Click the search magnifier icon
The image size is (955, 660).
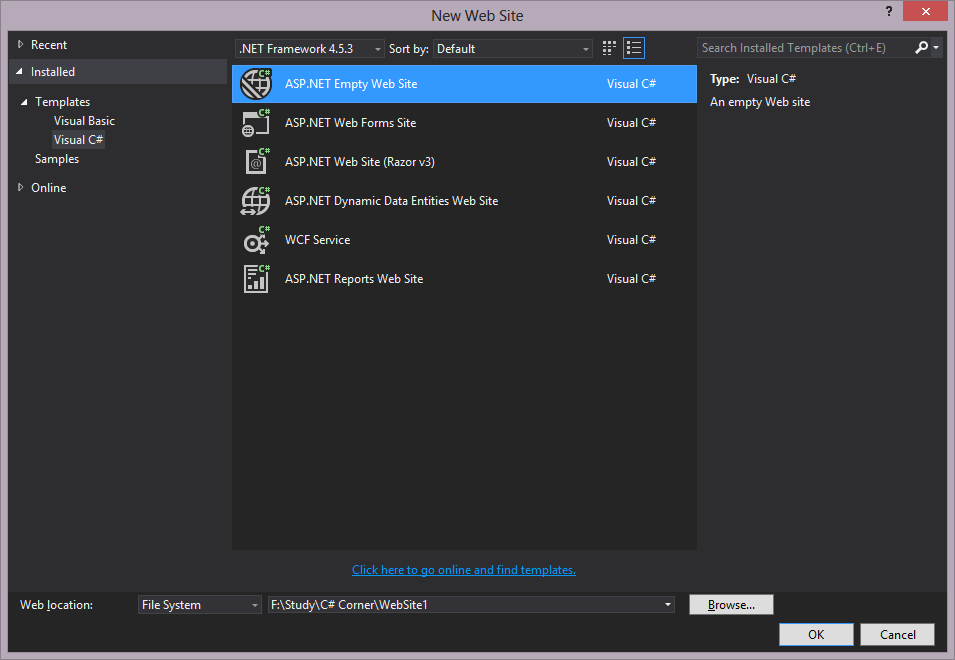[922, 47]
